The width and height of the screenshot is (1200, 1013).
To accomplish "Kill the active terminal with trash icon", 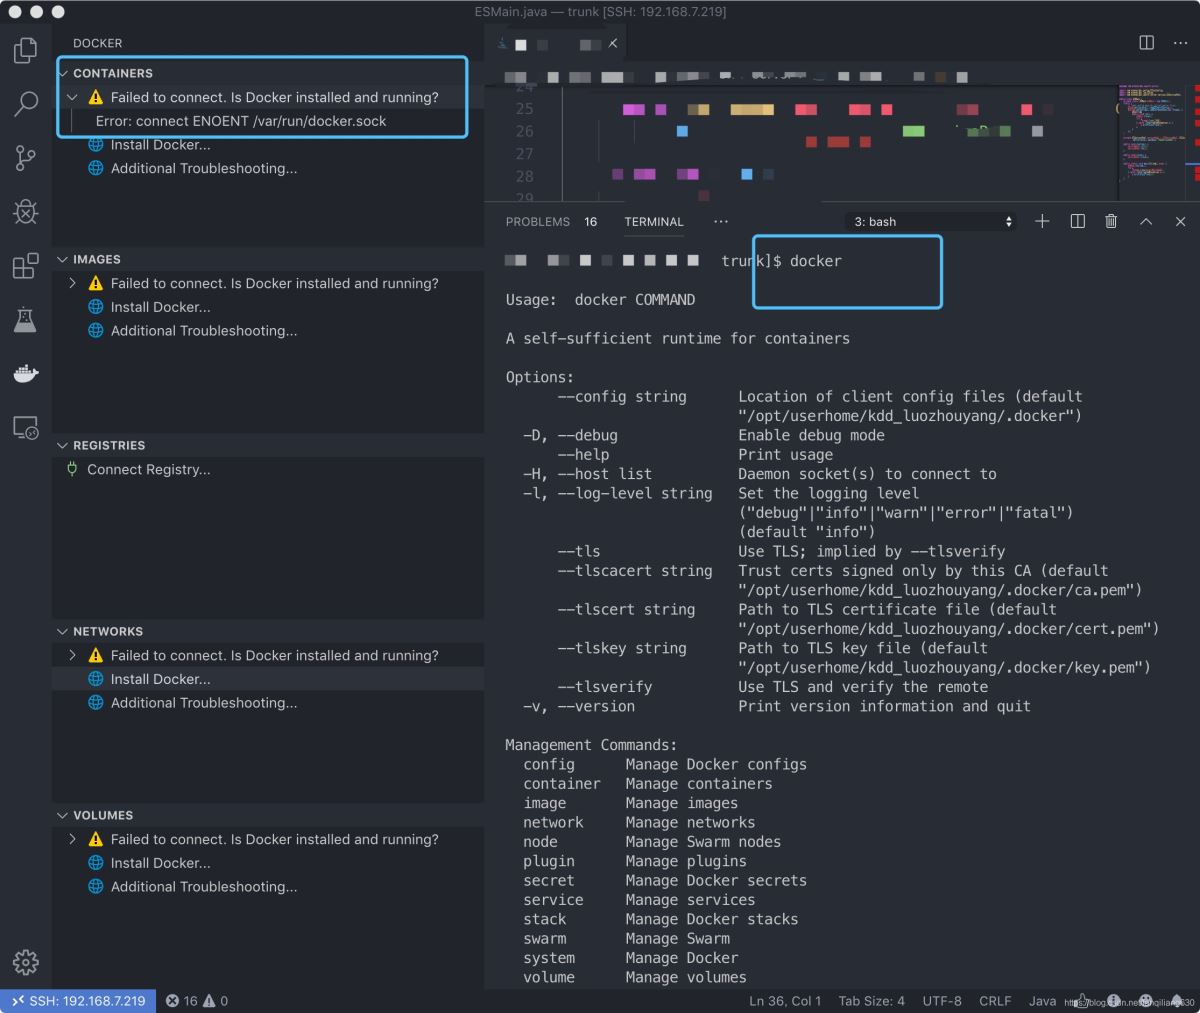I will click(x=1110, y=221).
